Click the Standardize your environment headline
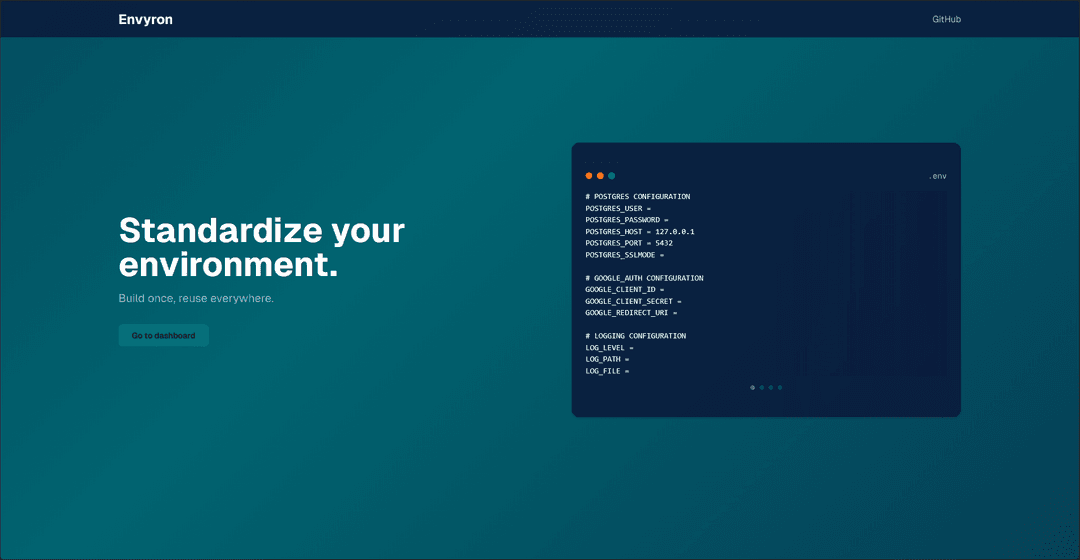The height and width of the screenshot is (560, 1080). pos(261,247)
